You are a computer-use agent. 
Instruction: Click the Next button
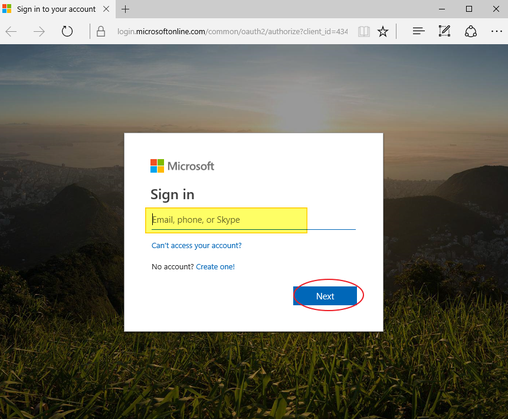pos(325,296)
